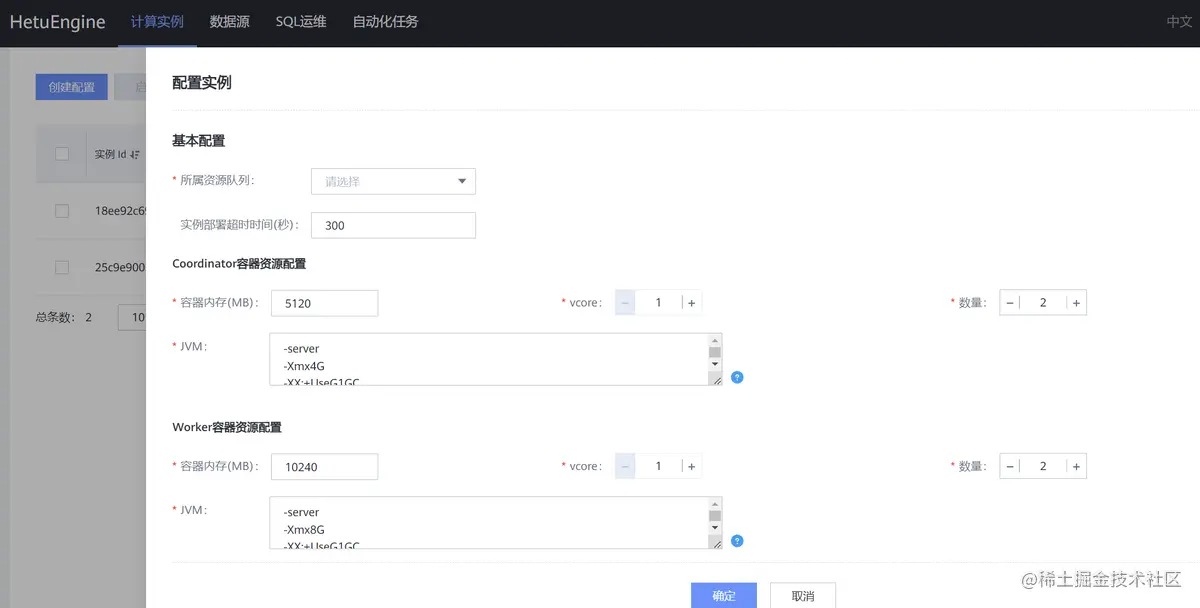The width and height of the screenshot is (1200, 608).
Task: Switch to 自动化任务 tab
Action: (x=385, y=21)
